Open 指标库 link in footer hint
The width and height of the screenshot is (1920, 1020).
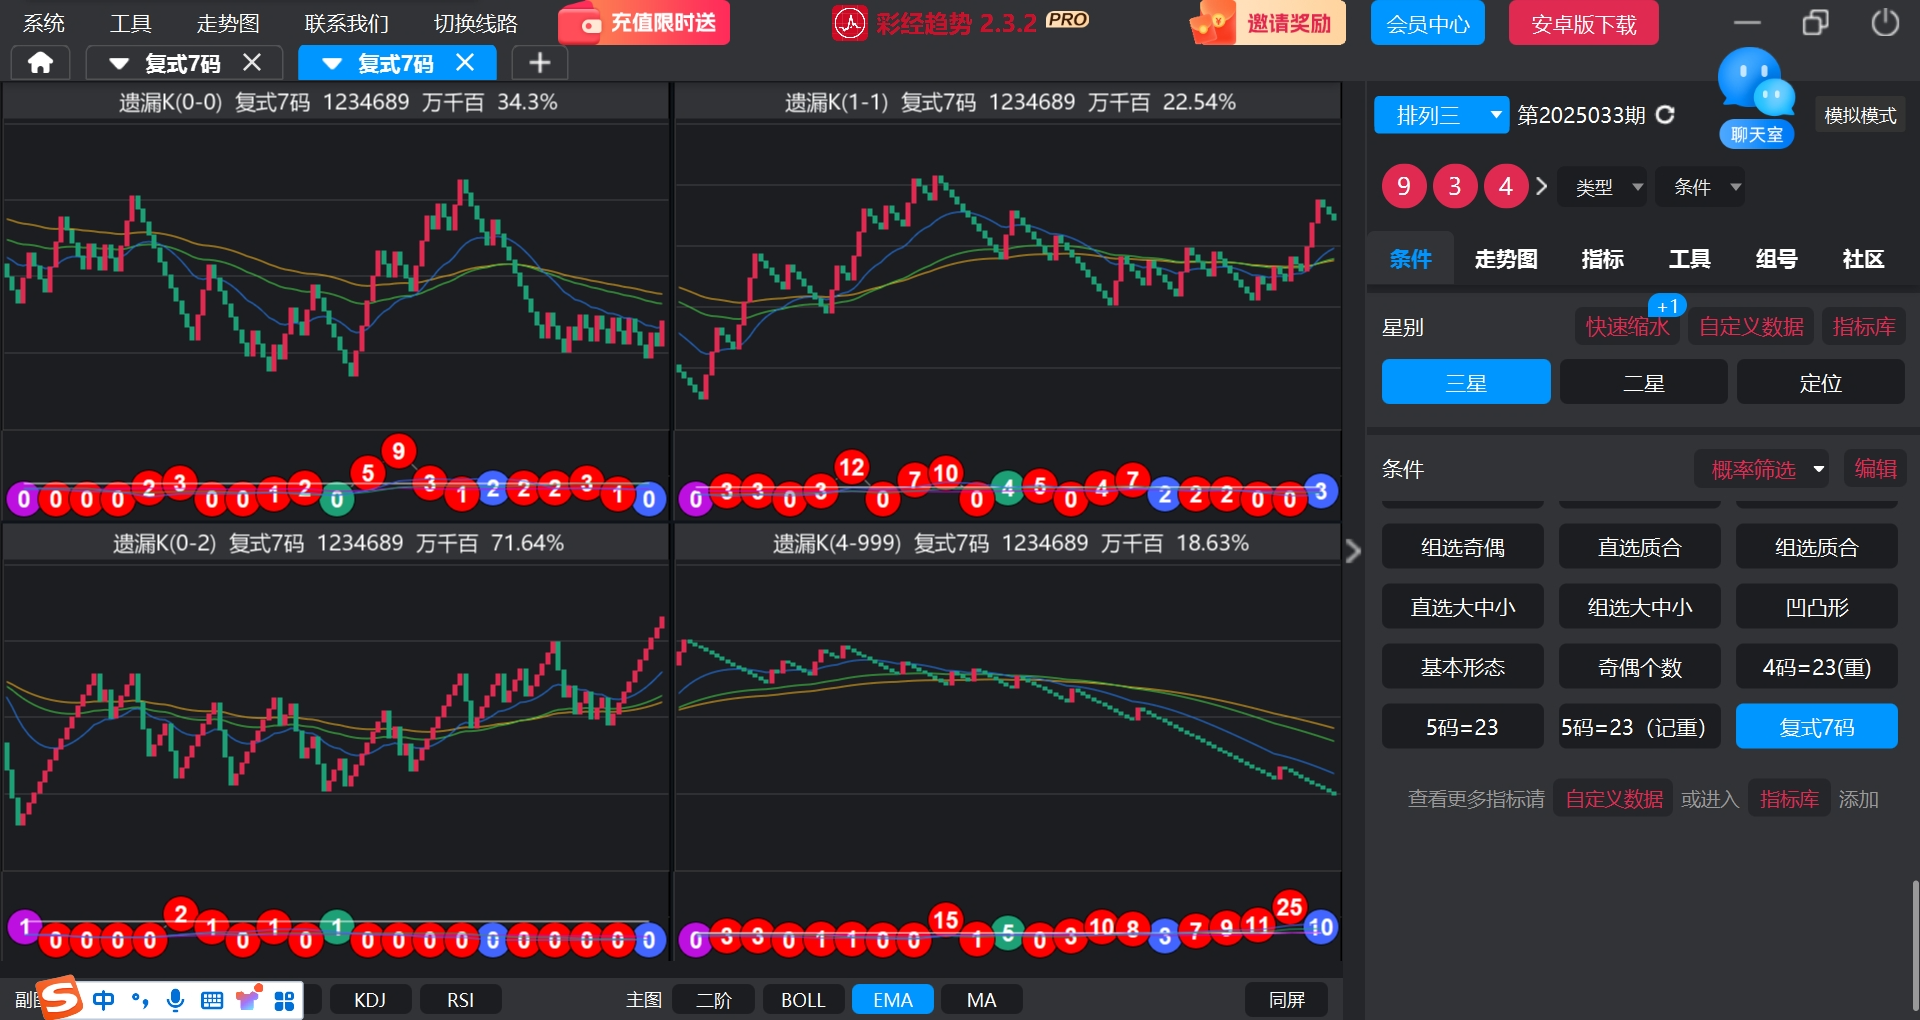coord(1789,799)
